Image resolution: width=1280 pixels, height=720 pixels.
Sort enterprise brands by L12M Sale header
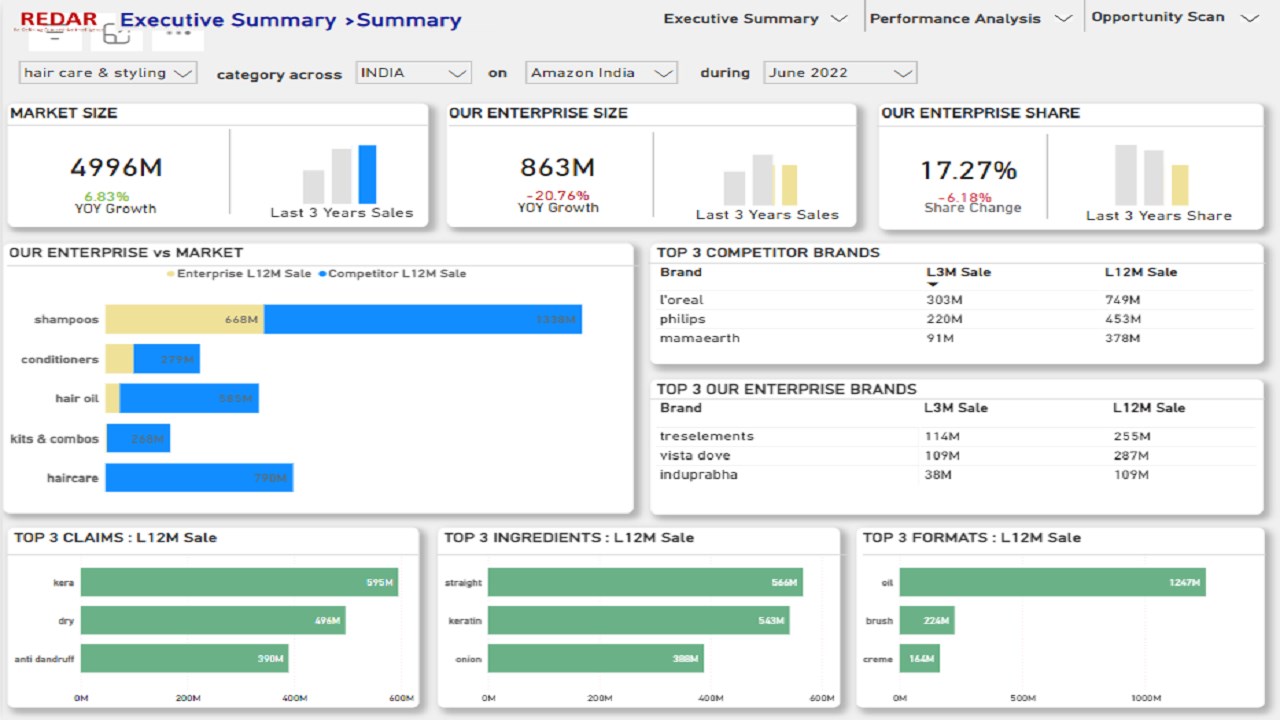(x=1149, y=408)
